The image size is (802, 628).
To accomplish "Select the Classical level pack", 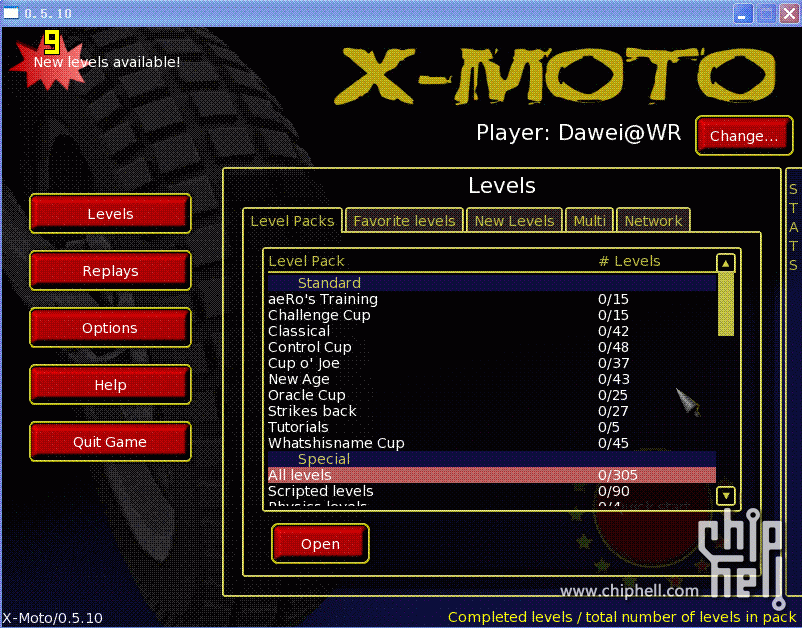I will 492,331.
